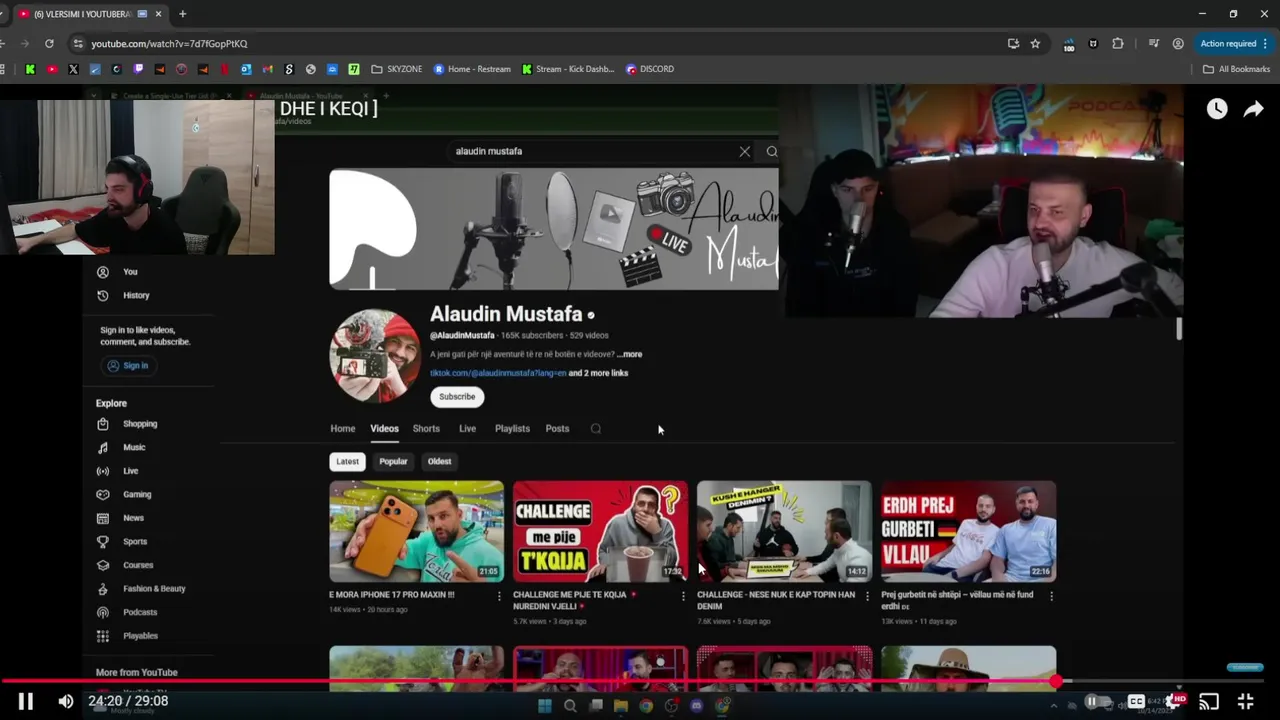Click the Share arrow icon on the video
Image resolution: width=1280 pixels, height=720 pixels.
tap(1253, 109)
